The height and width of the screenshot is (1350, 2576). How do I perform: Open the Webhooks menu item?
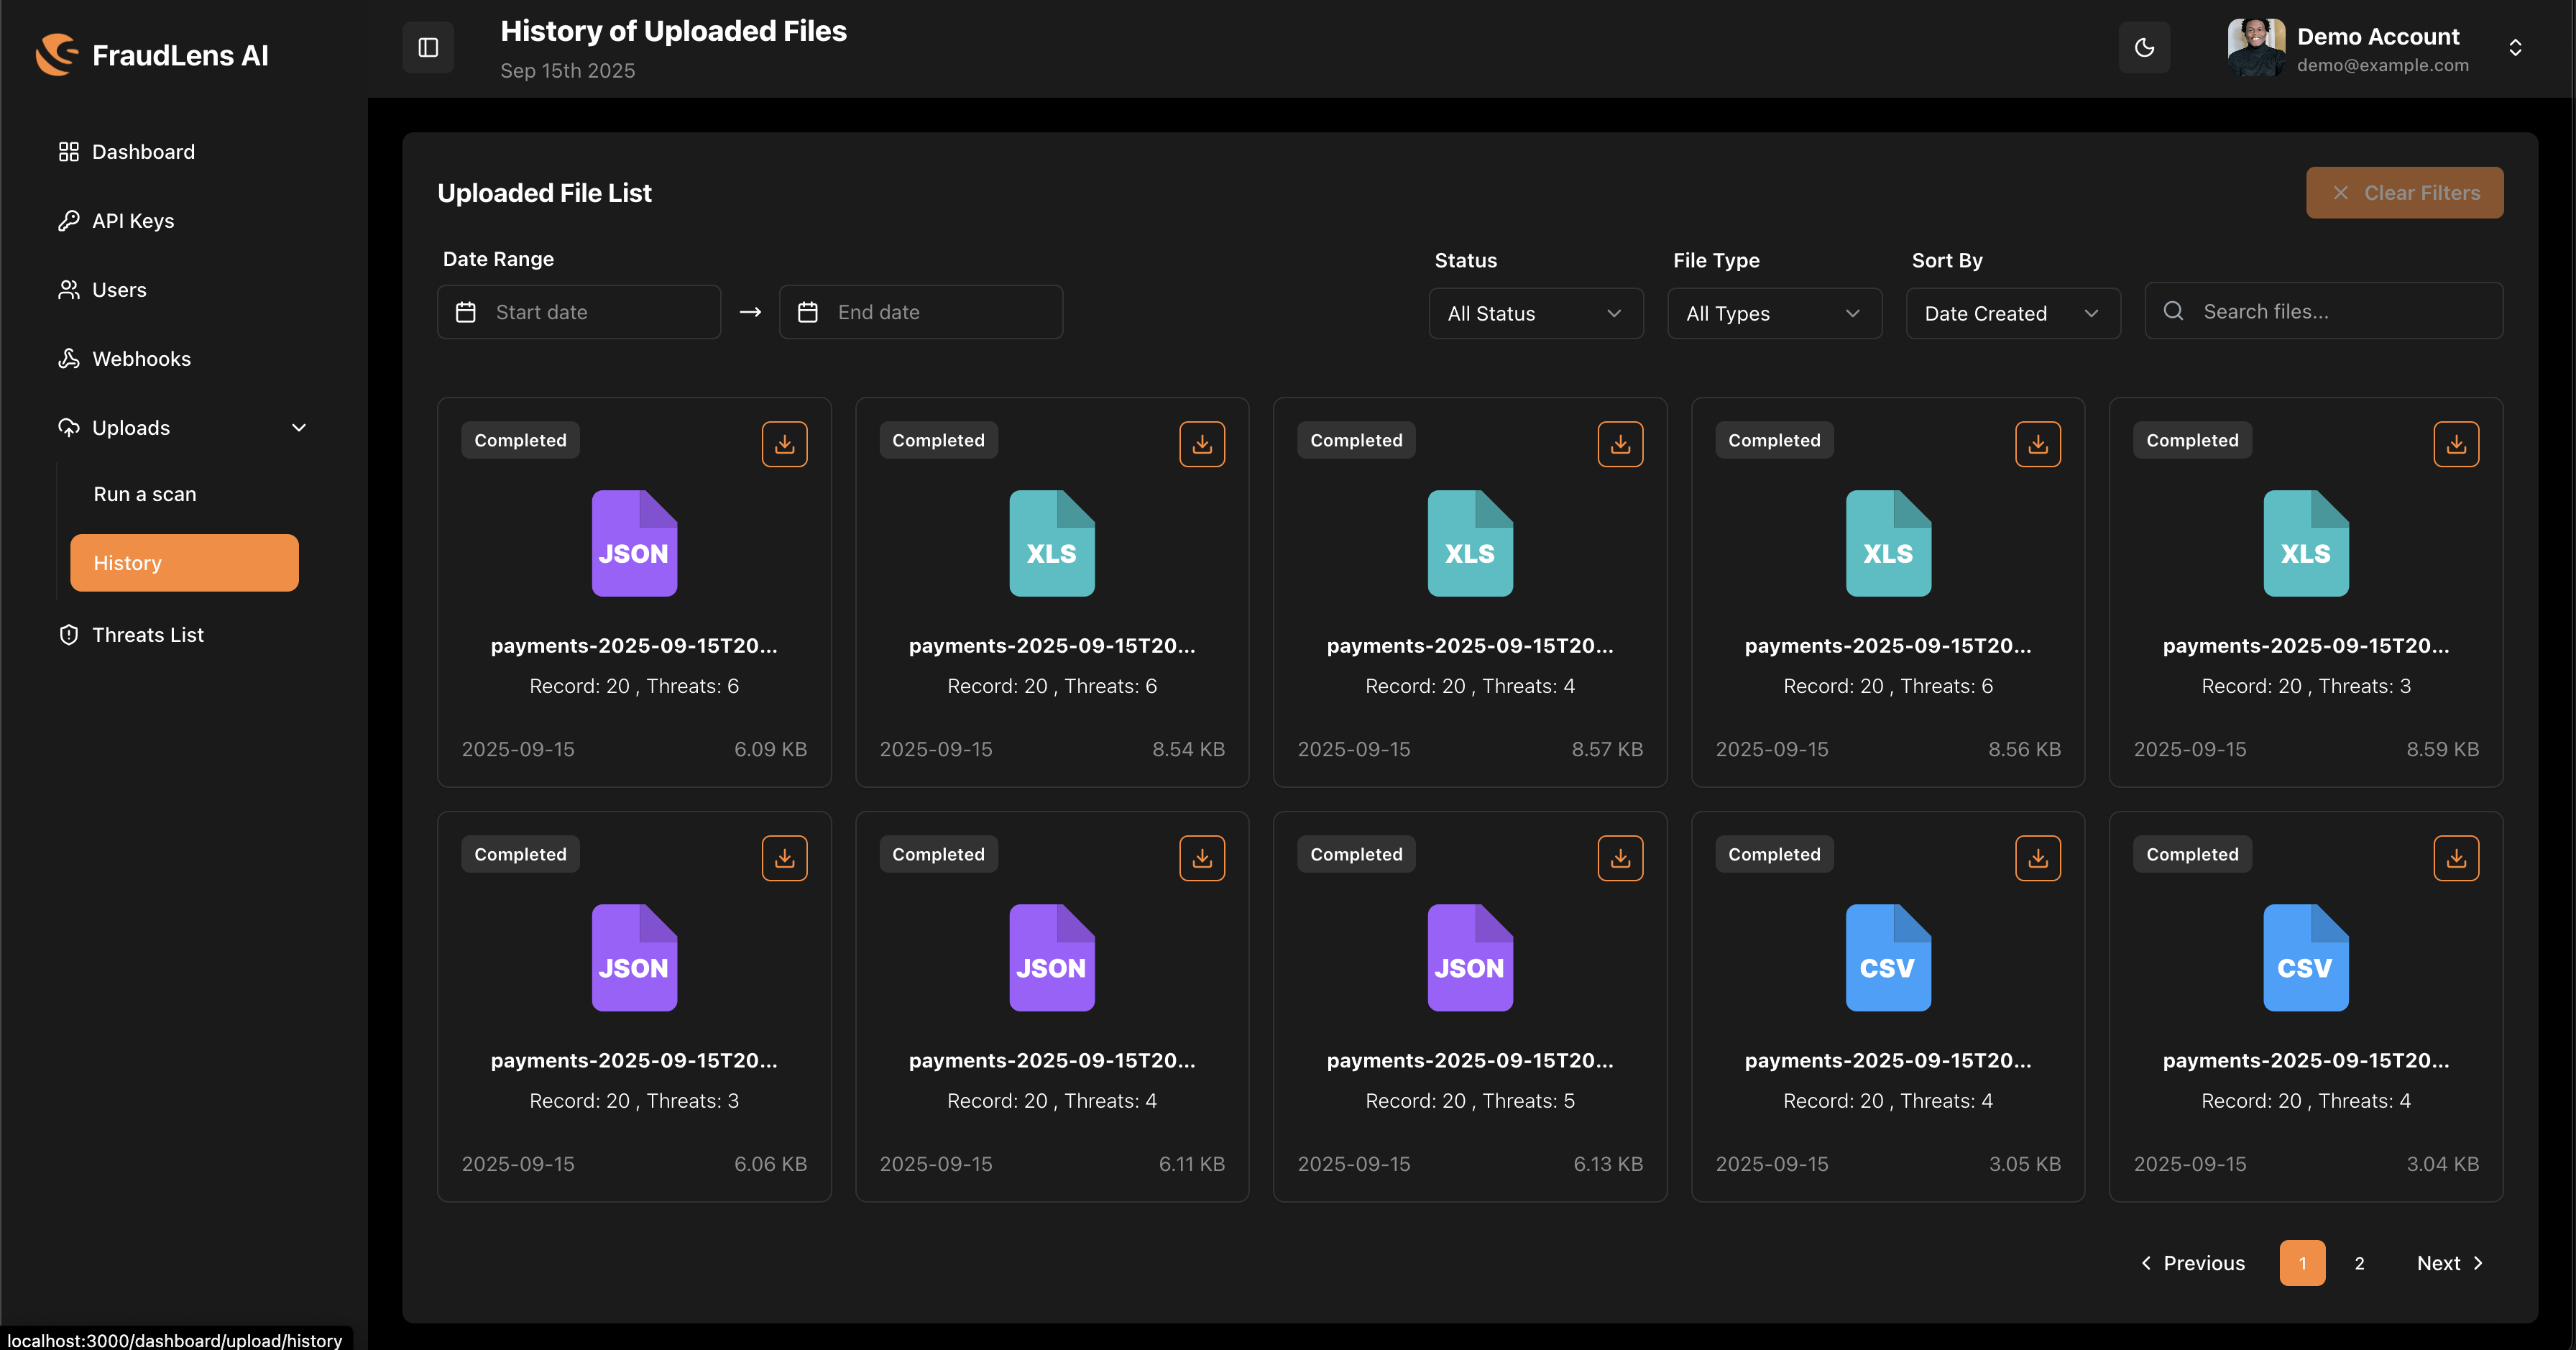[x=141, y=359]
